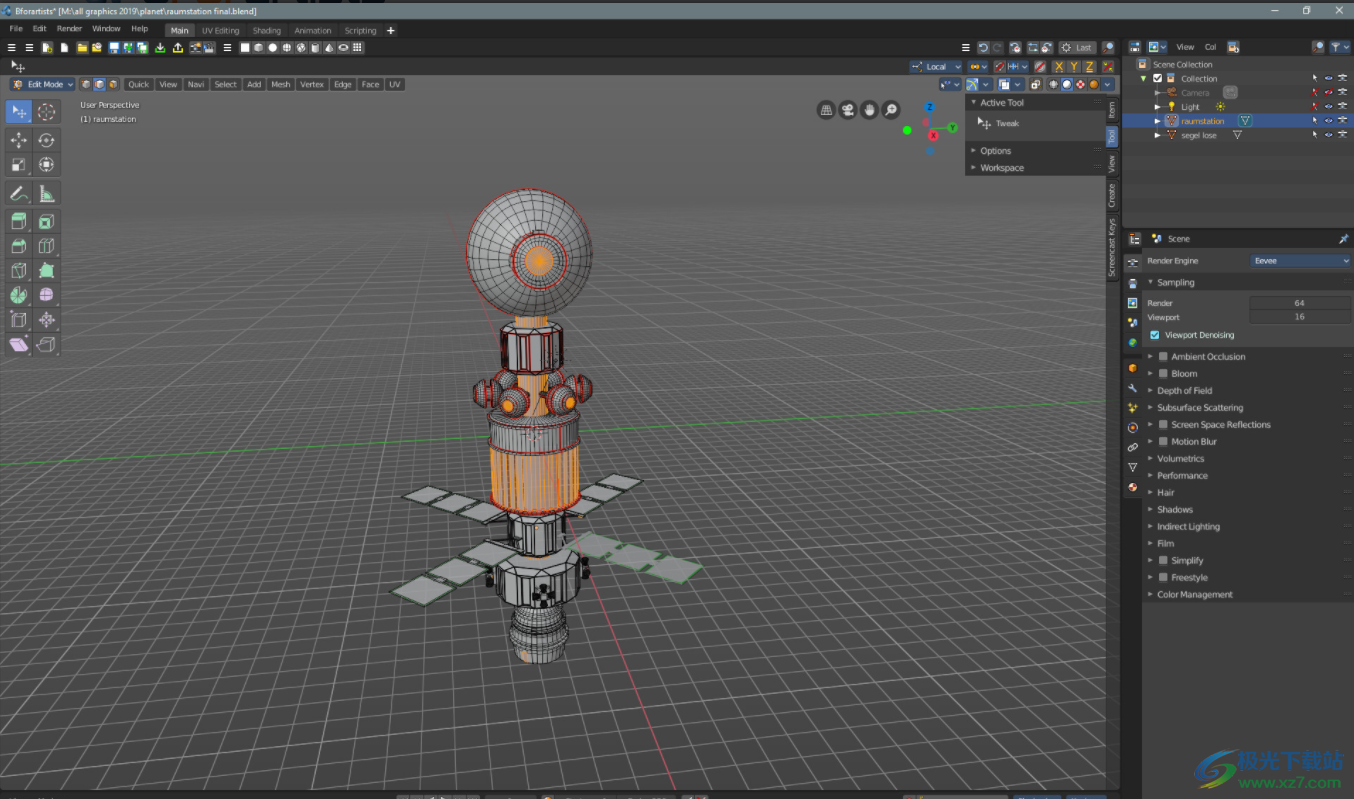Activate the Move tool
The width and height of the screenshot is (1354, 799).
(x=19, y=140)
